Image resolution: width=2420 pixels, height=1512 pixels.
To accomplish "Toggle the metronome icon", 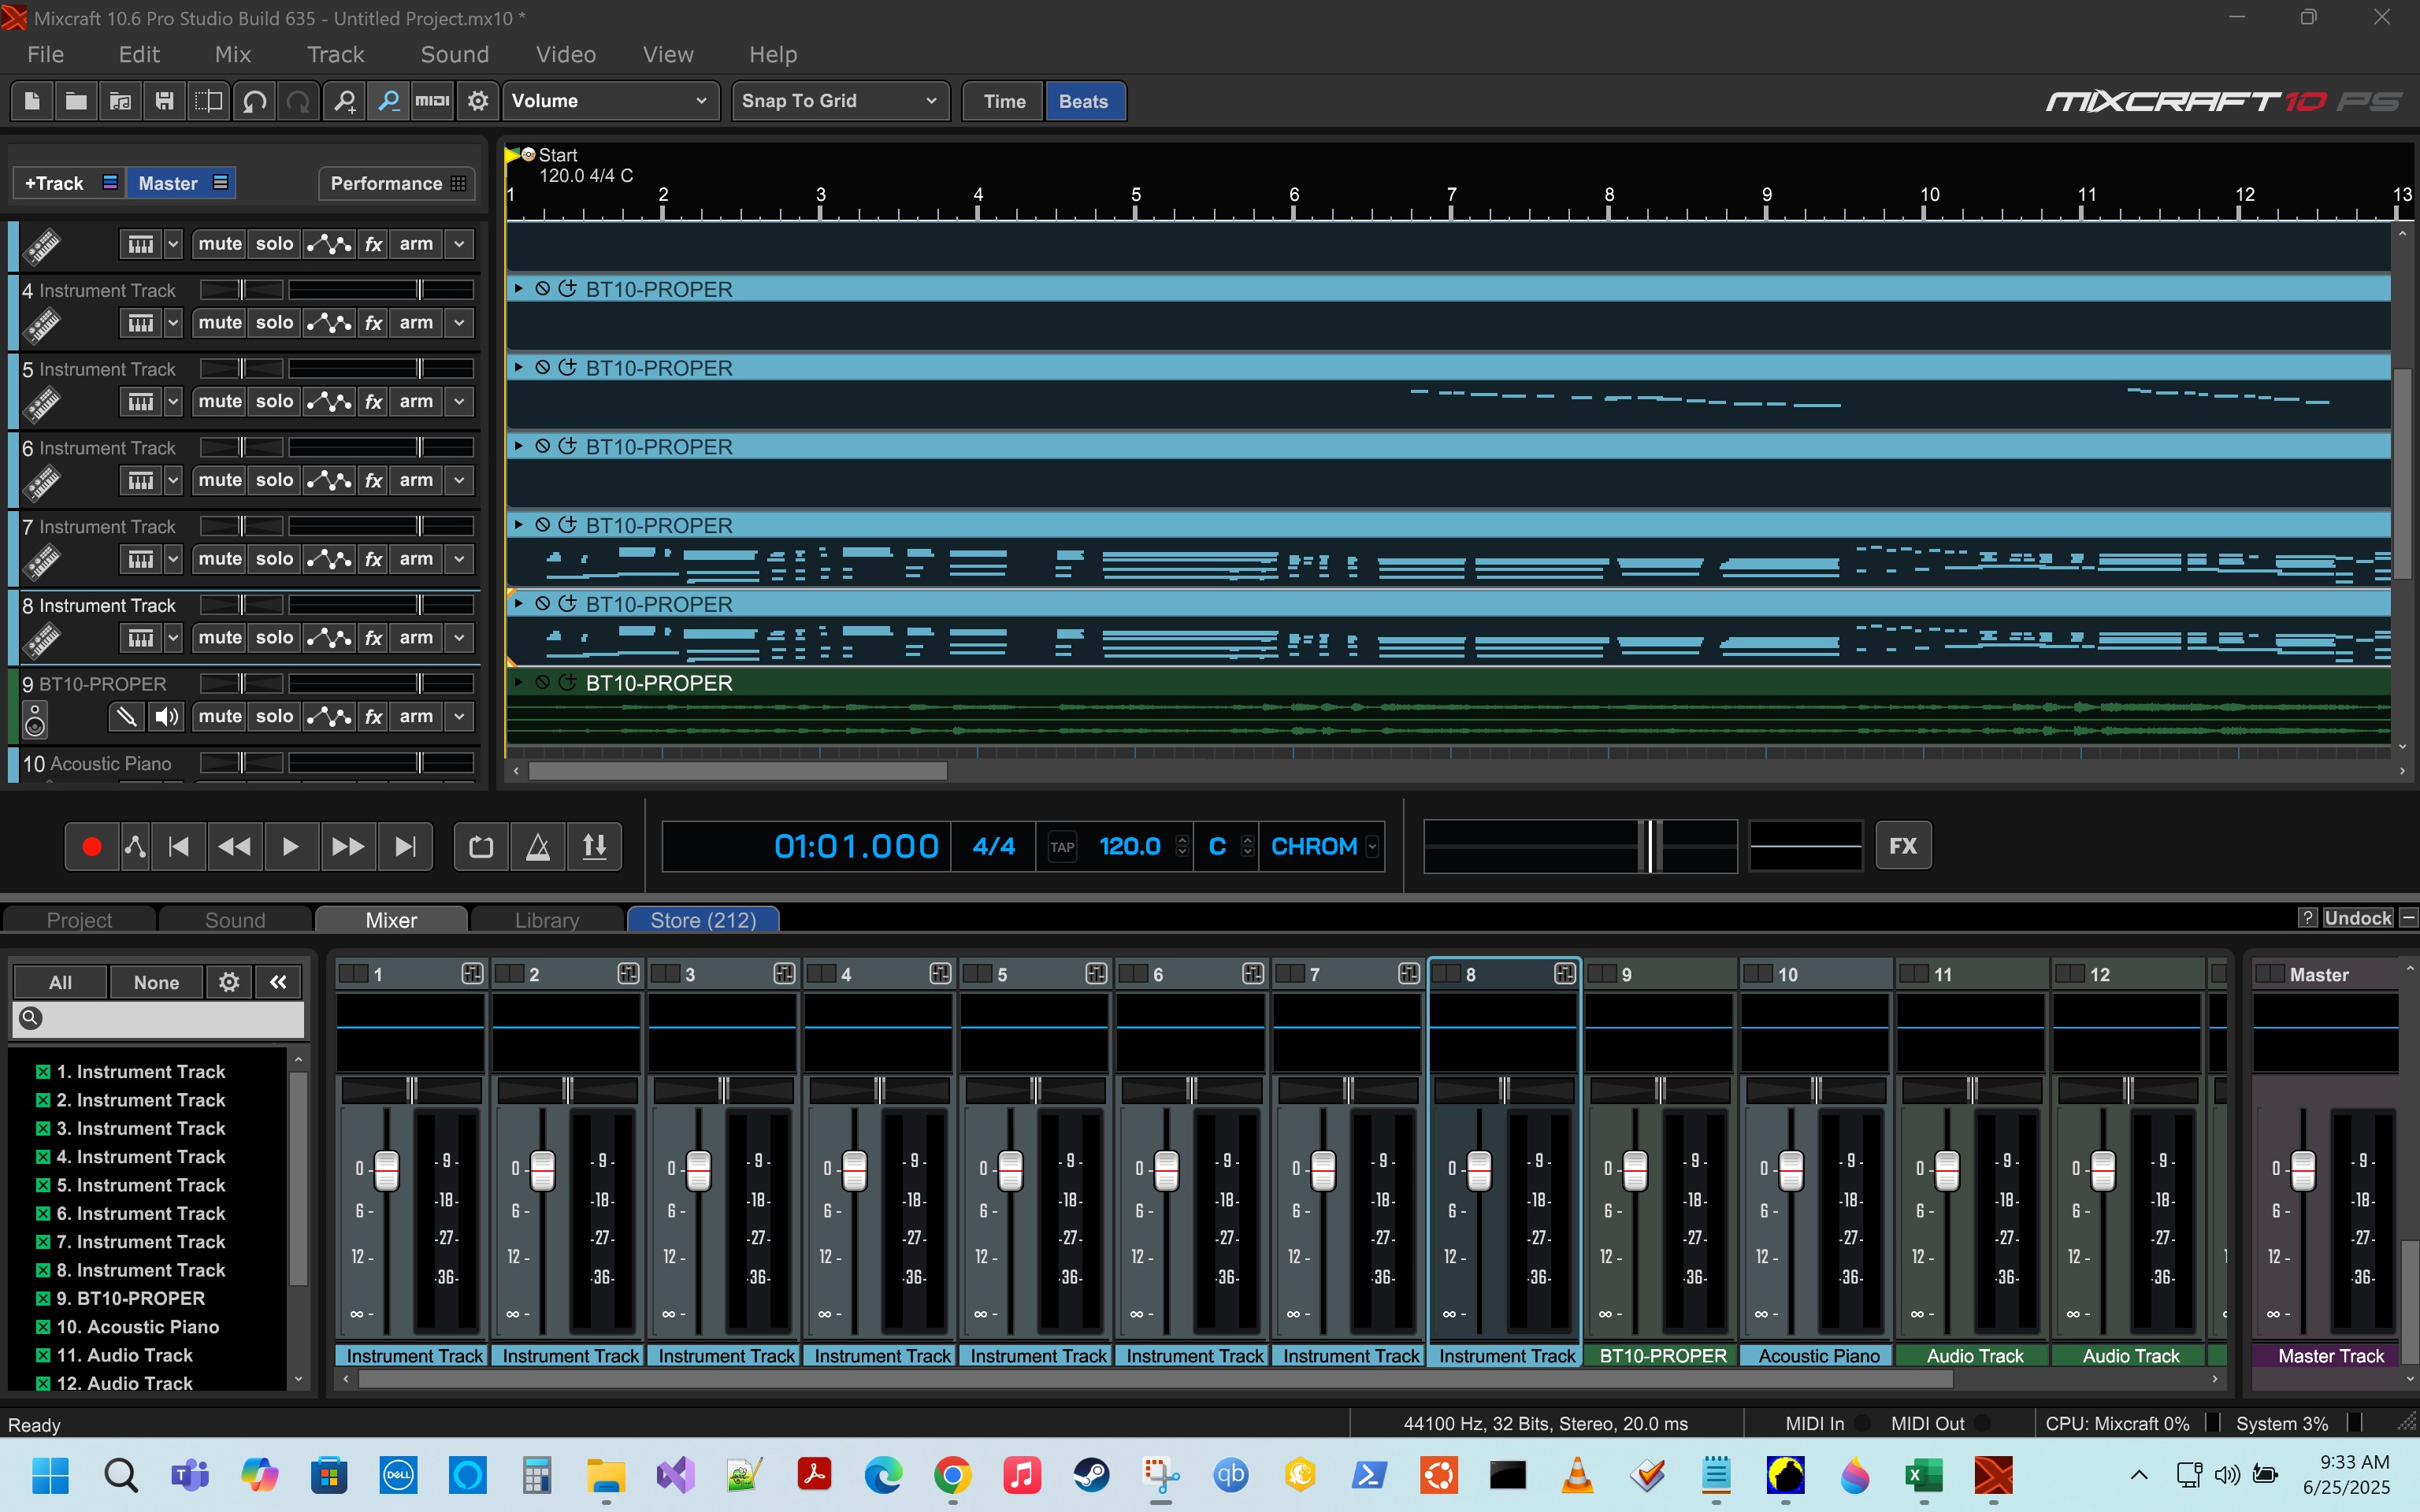I will pos(538,847).
